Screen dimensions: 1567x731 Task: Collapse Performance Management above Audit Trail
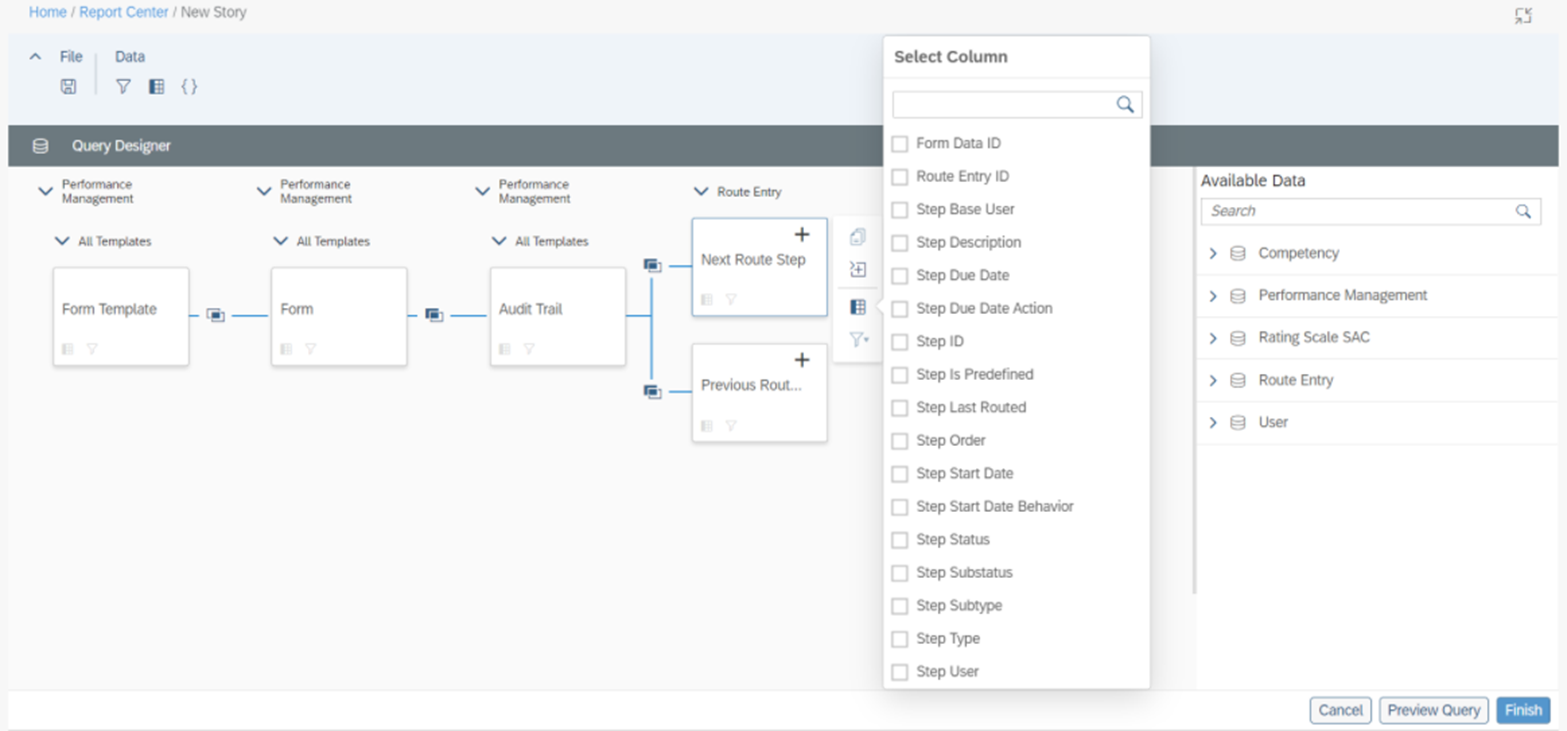[482, 191]
